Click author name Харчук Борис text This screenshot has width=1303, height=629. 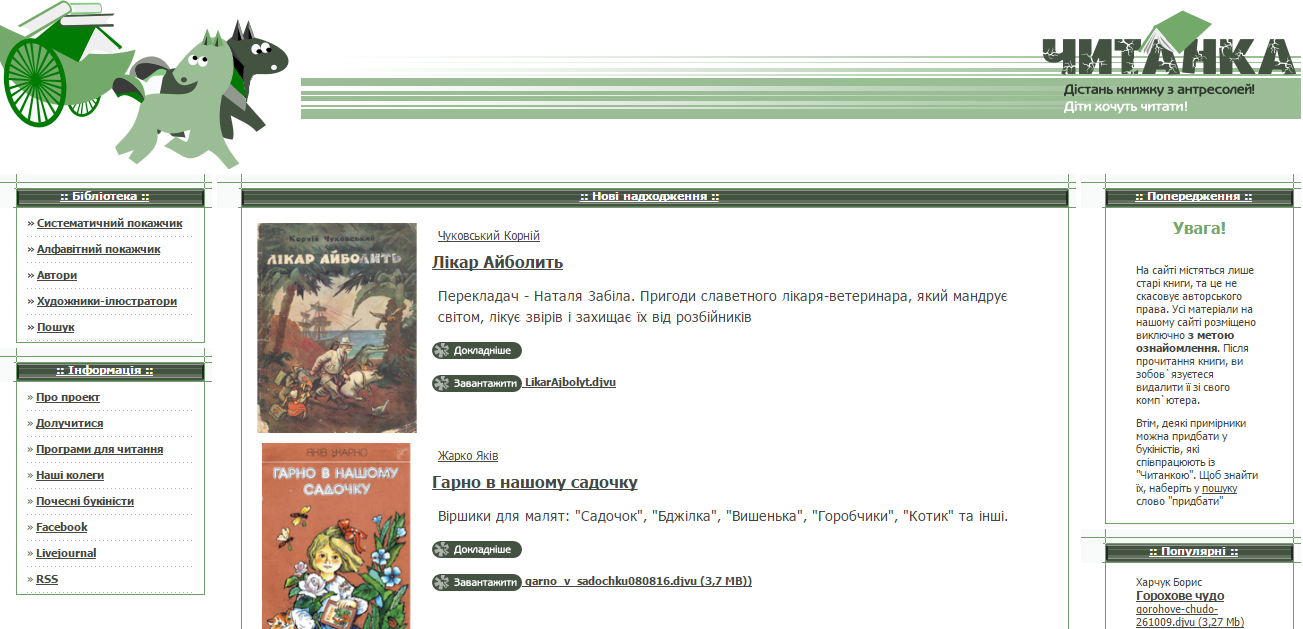1169,582
